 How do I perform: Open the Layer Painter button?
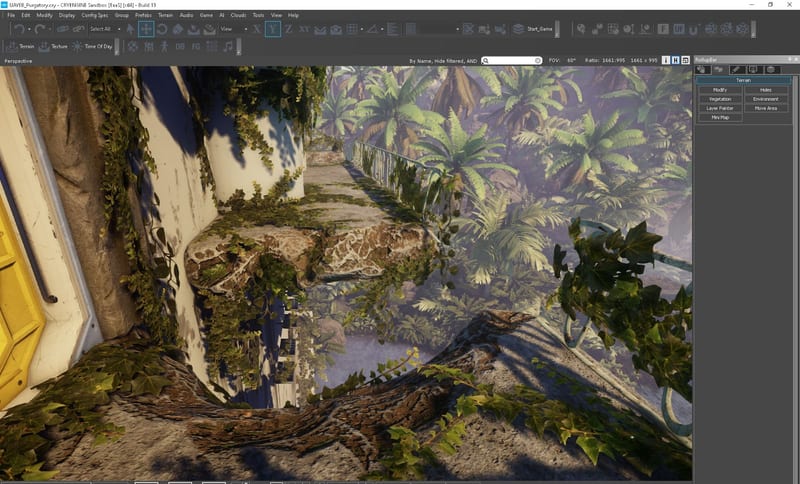(720, 108)
